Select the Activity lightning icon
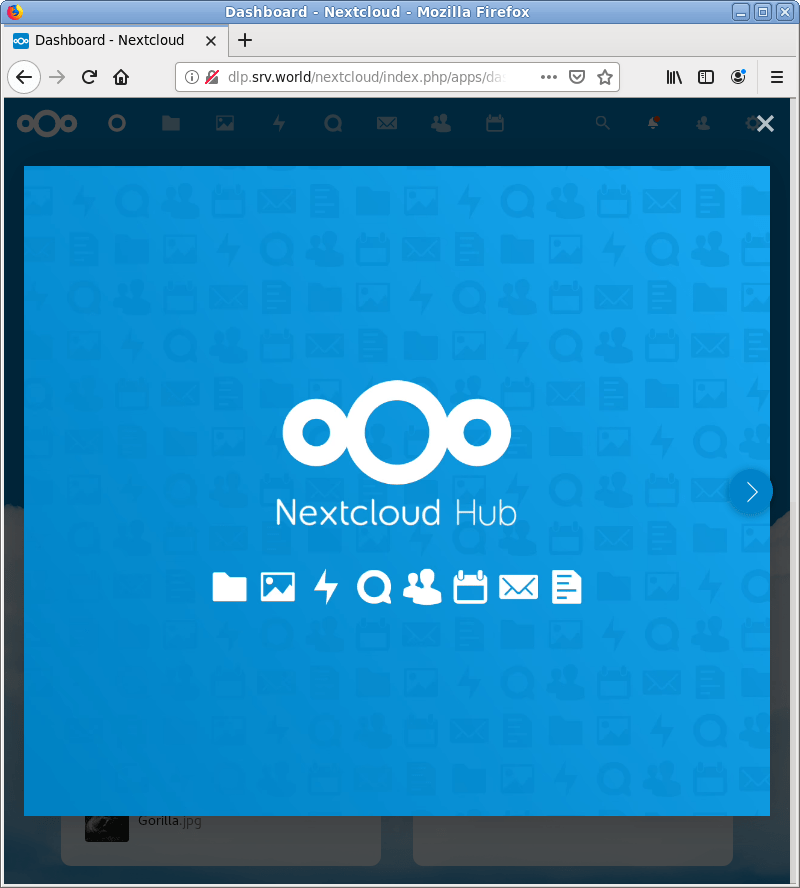 (279, 122)
